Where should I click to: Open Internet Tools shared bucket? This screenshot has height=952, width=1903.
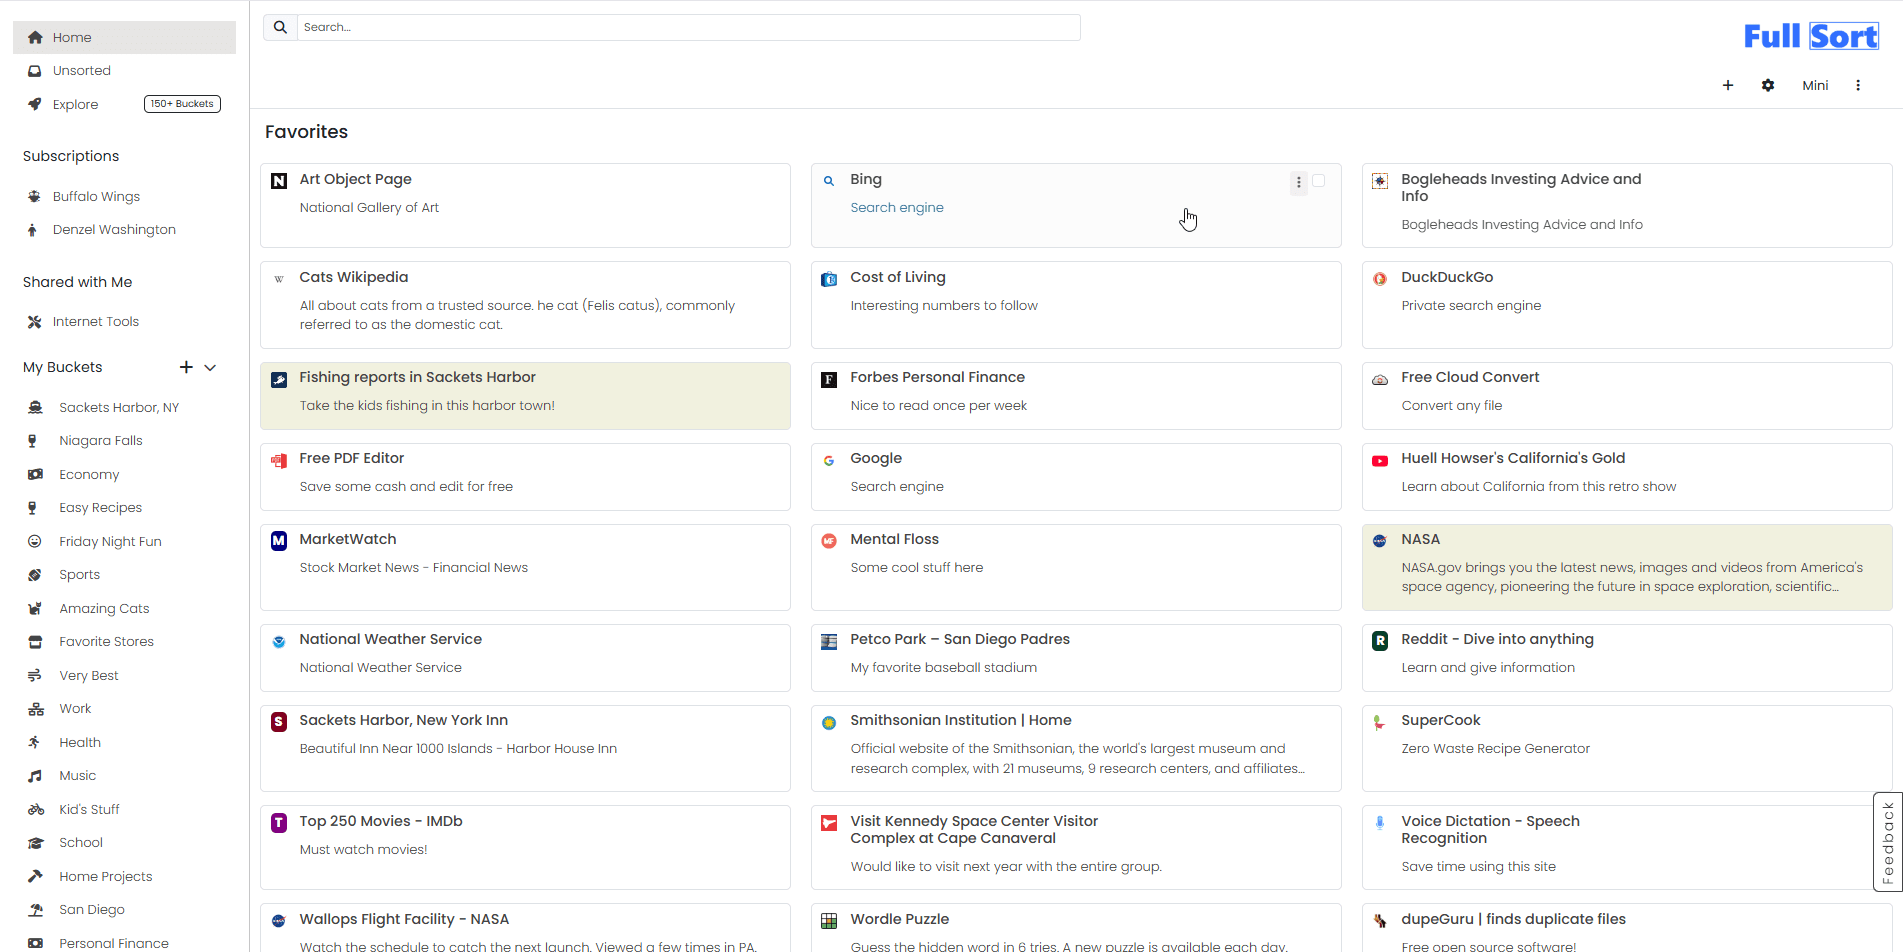pyautogui.click(x=95, y=321)
